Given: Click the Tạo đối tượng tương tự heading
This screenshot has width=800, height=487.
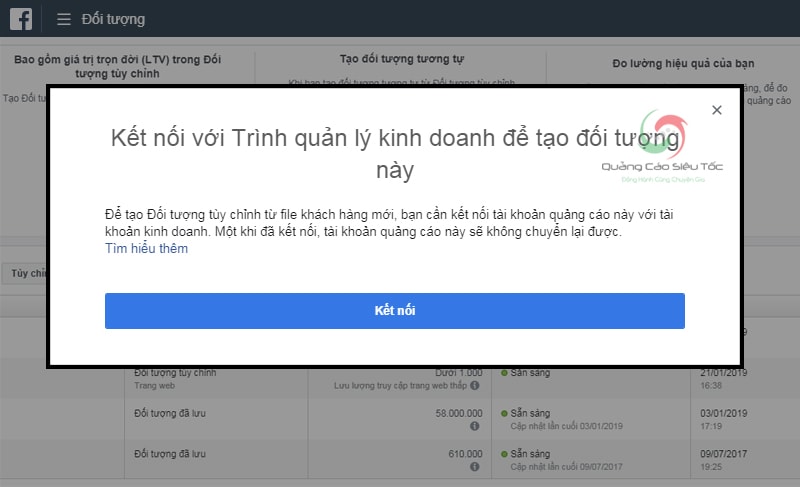Looking at the screenshot, I should (x=402, y=59).
